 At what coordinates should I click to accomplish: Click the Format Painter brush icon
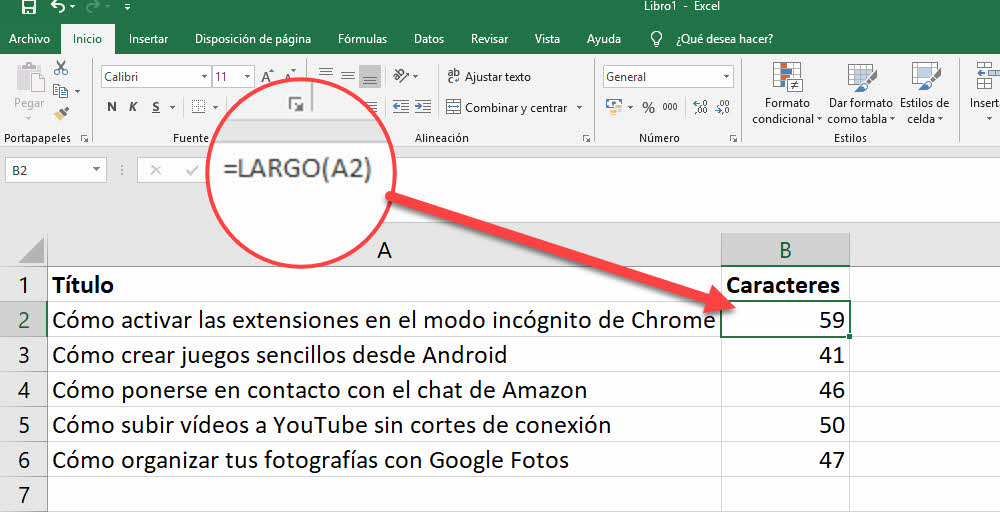point(61,113)
